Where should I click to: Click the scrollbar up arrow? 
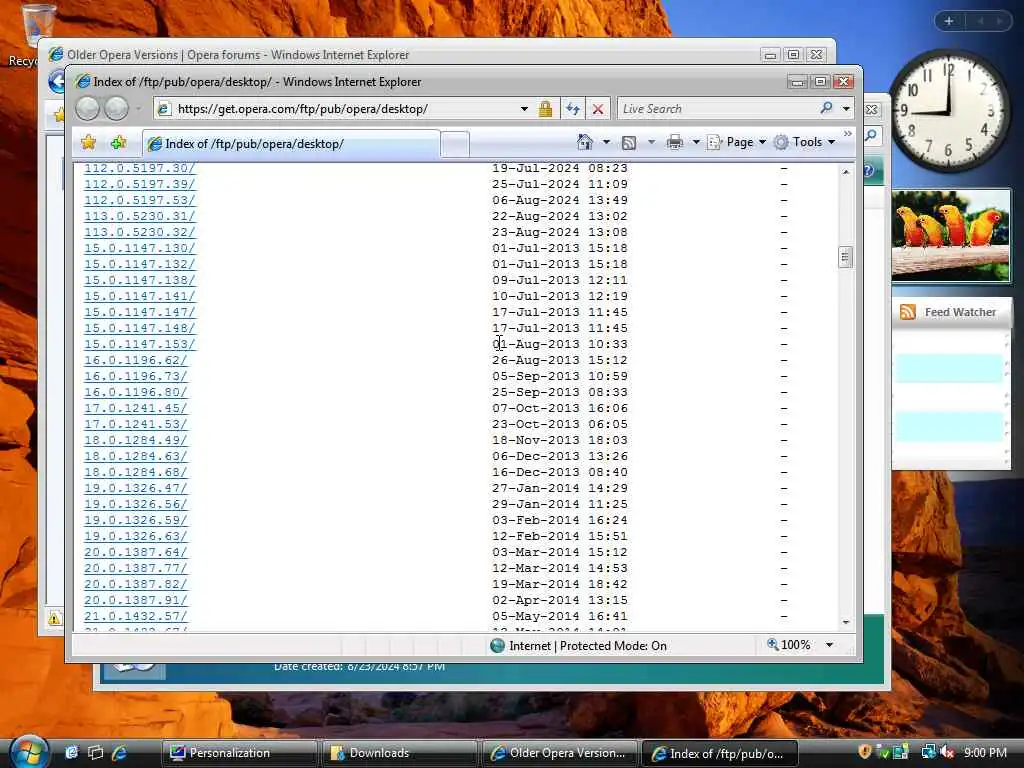pos(846,172)
